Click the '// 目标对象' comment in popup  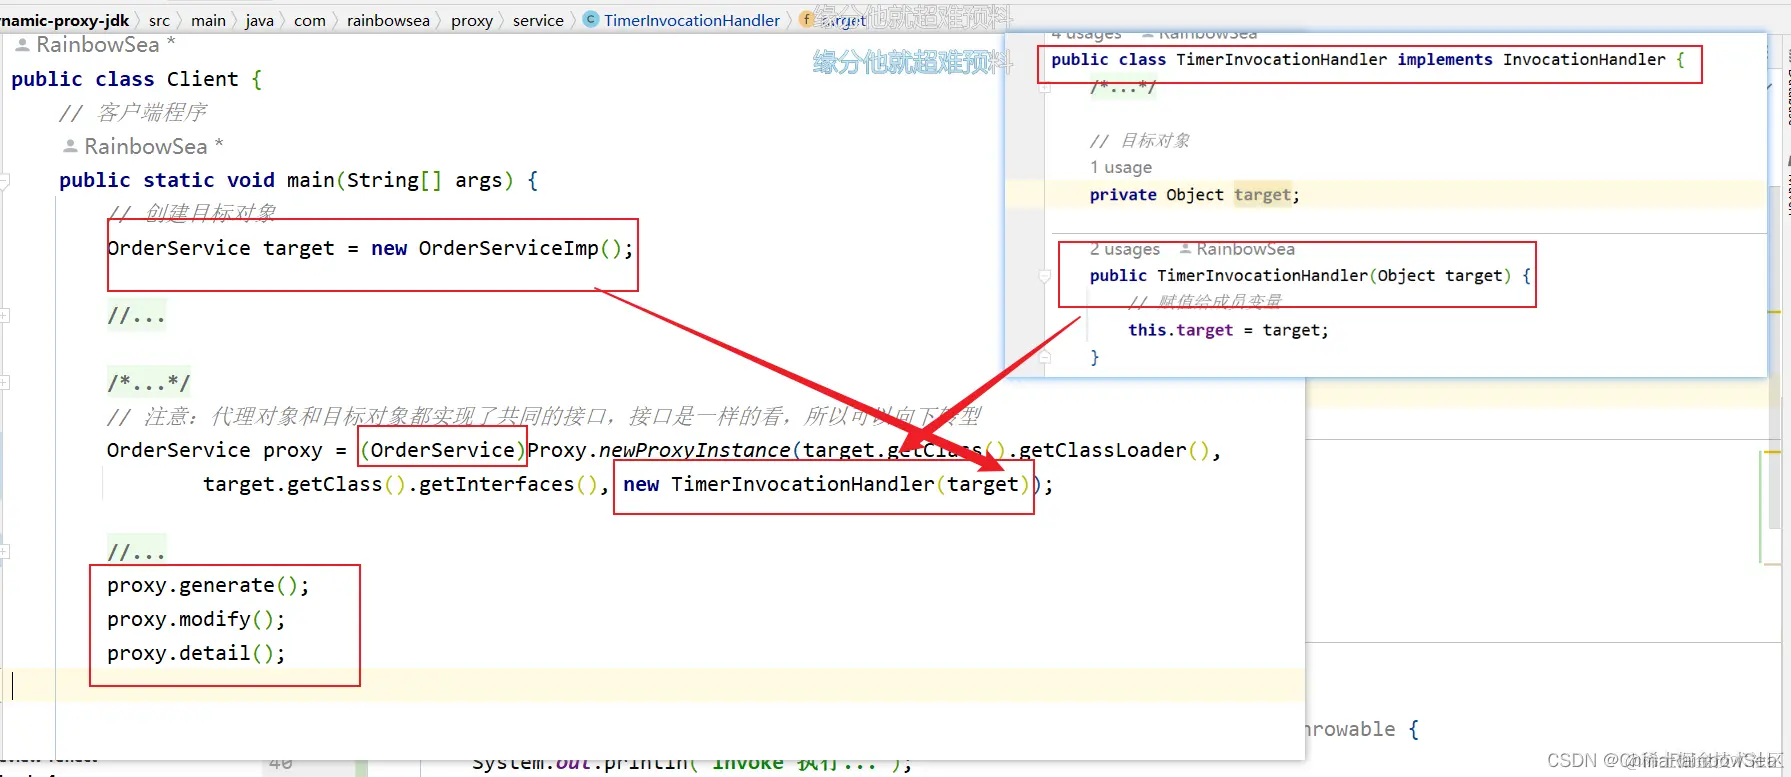click(x=1140, y=141)
